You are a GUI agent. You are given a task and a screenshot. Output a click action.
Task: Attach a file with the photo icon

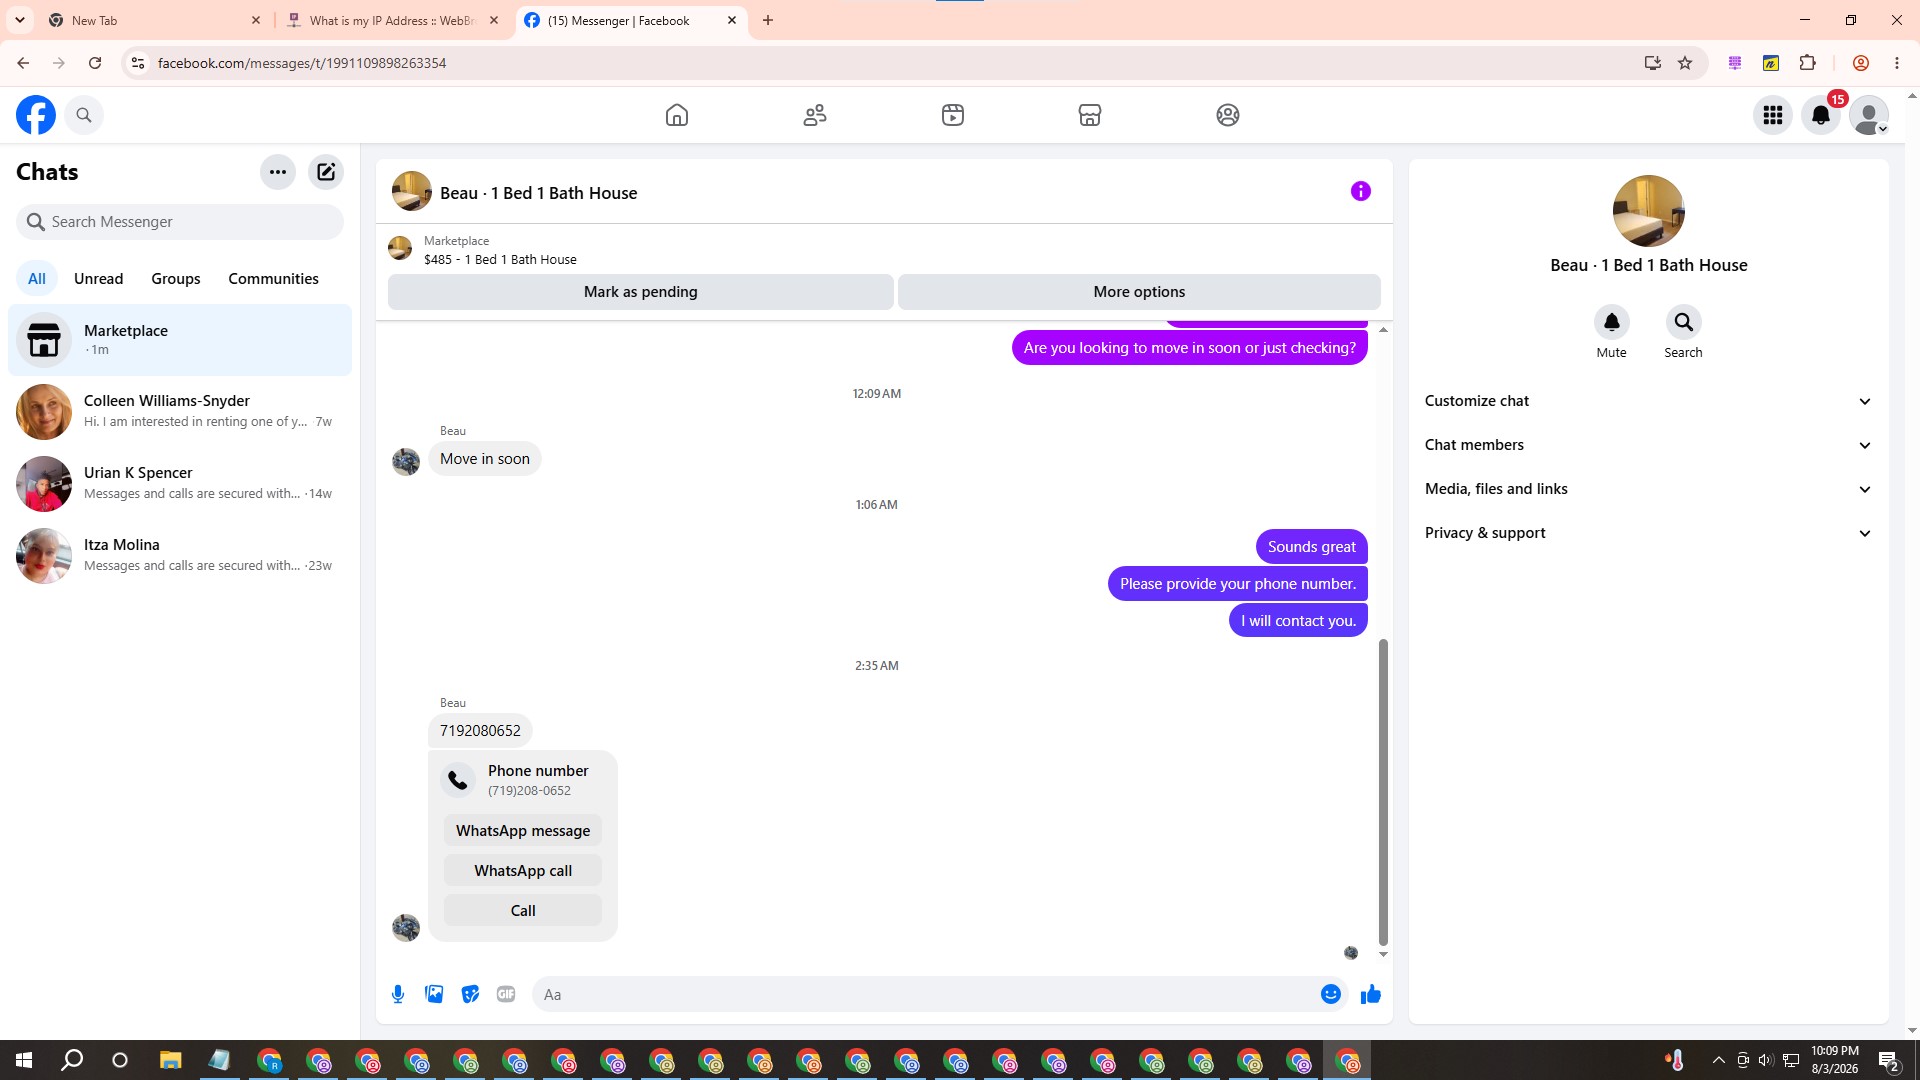tap(434, 994)
